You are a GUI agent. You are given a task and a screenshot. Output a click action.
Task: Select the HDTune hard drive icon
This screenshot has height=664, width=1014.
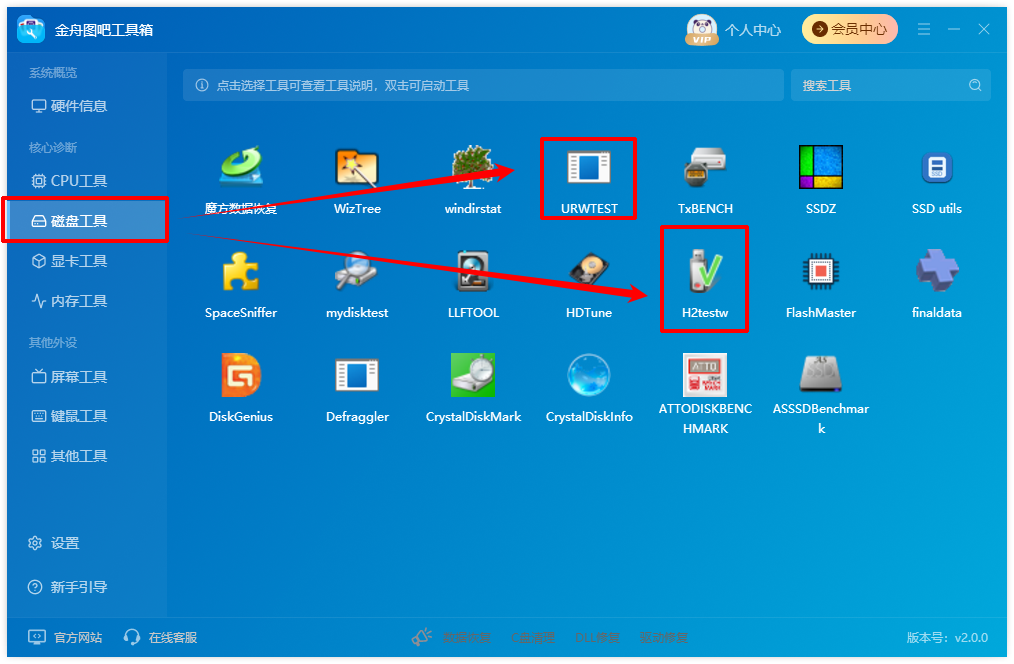pyautogui.click(x=588, y=271)
